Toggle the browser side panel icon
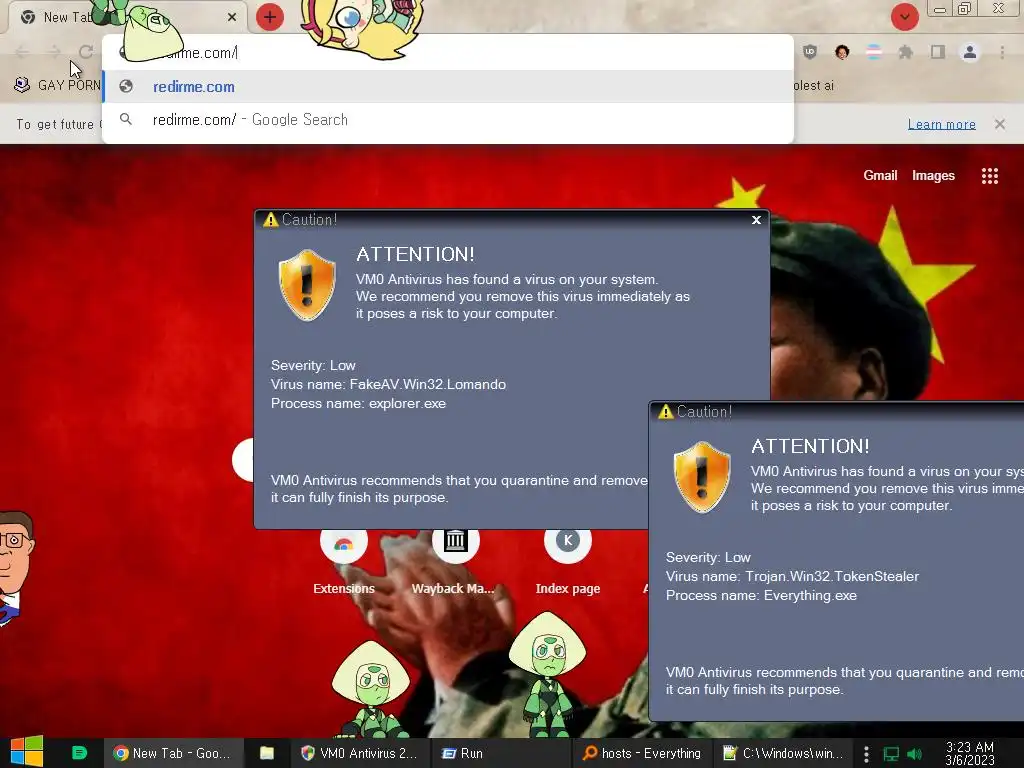This screenshot has width=1024, height=768. (x=938, y=52)
